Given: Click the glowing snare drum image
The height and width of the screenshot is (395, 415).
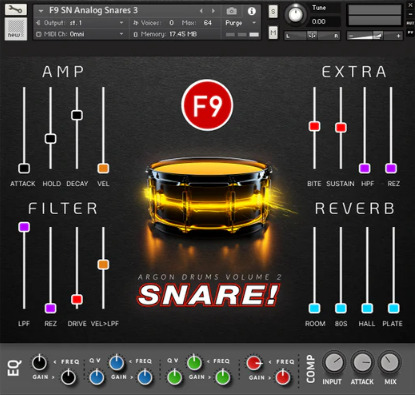Looking at the screenshot, I should (208, 198).
